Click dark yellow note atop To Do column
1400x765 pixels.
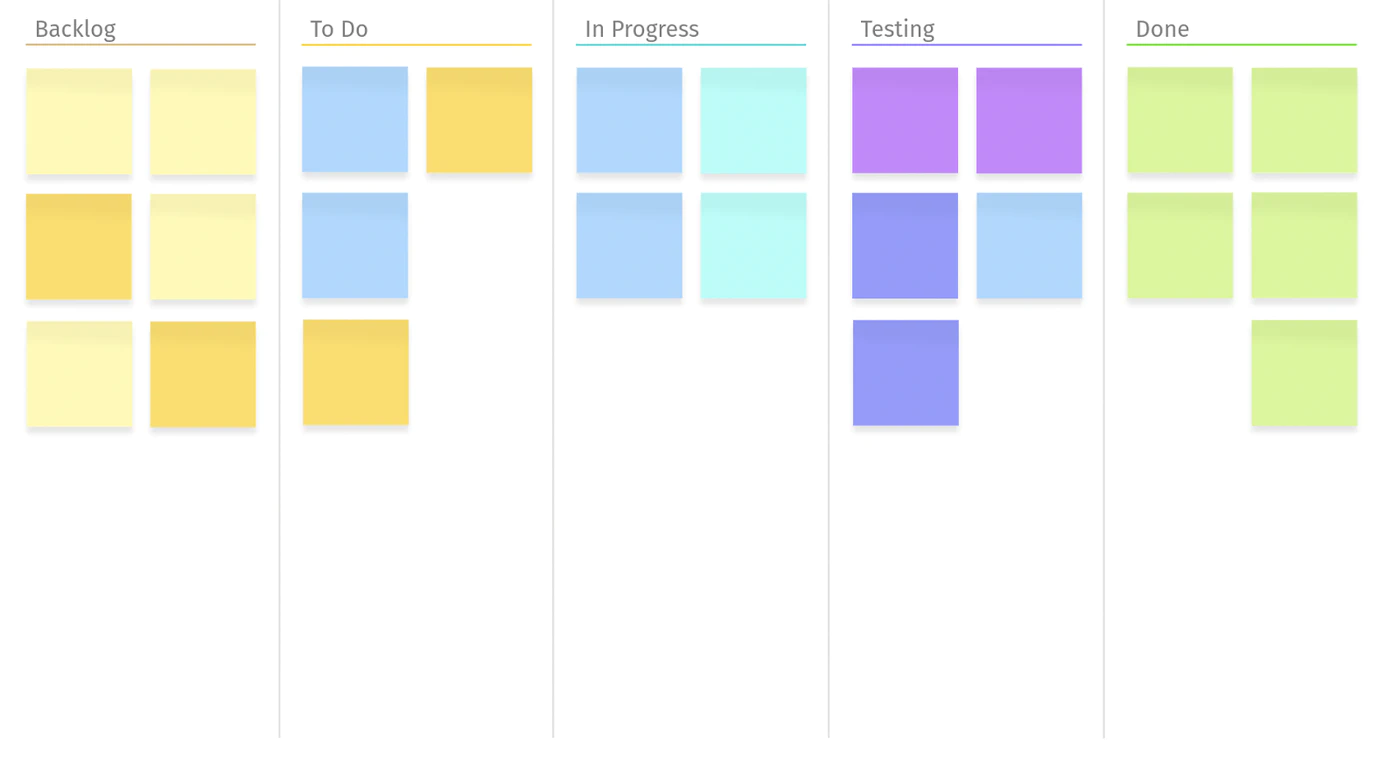pos(479,120)
